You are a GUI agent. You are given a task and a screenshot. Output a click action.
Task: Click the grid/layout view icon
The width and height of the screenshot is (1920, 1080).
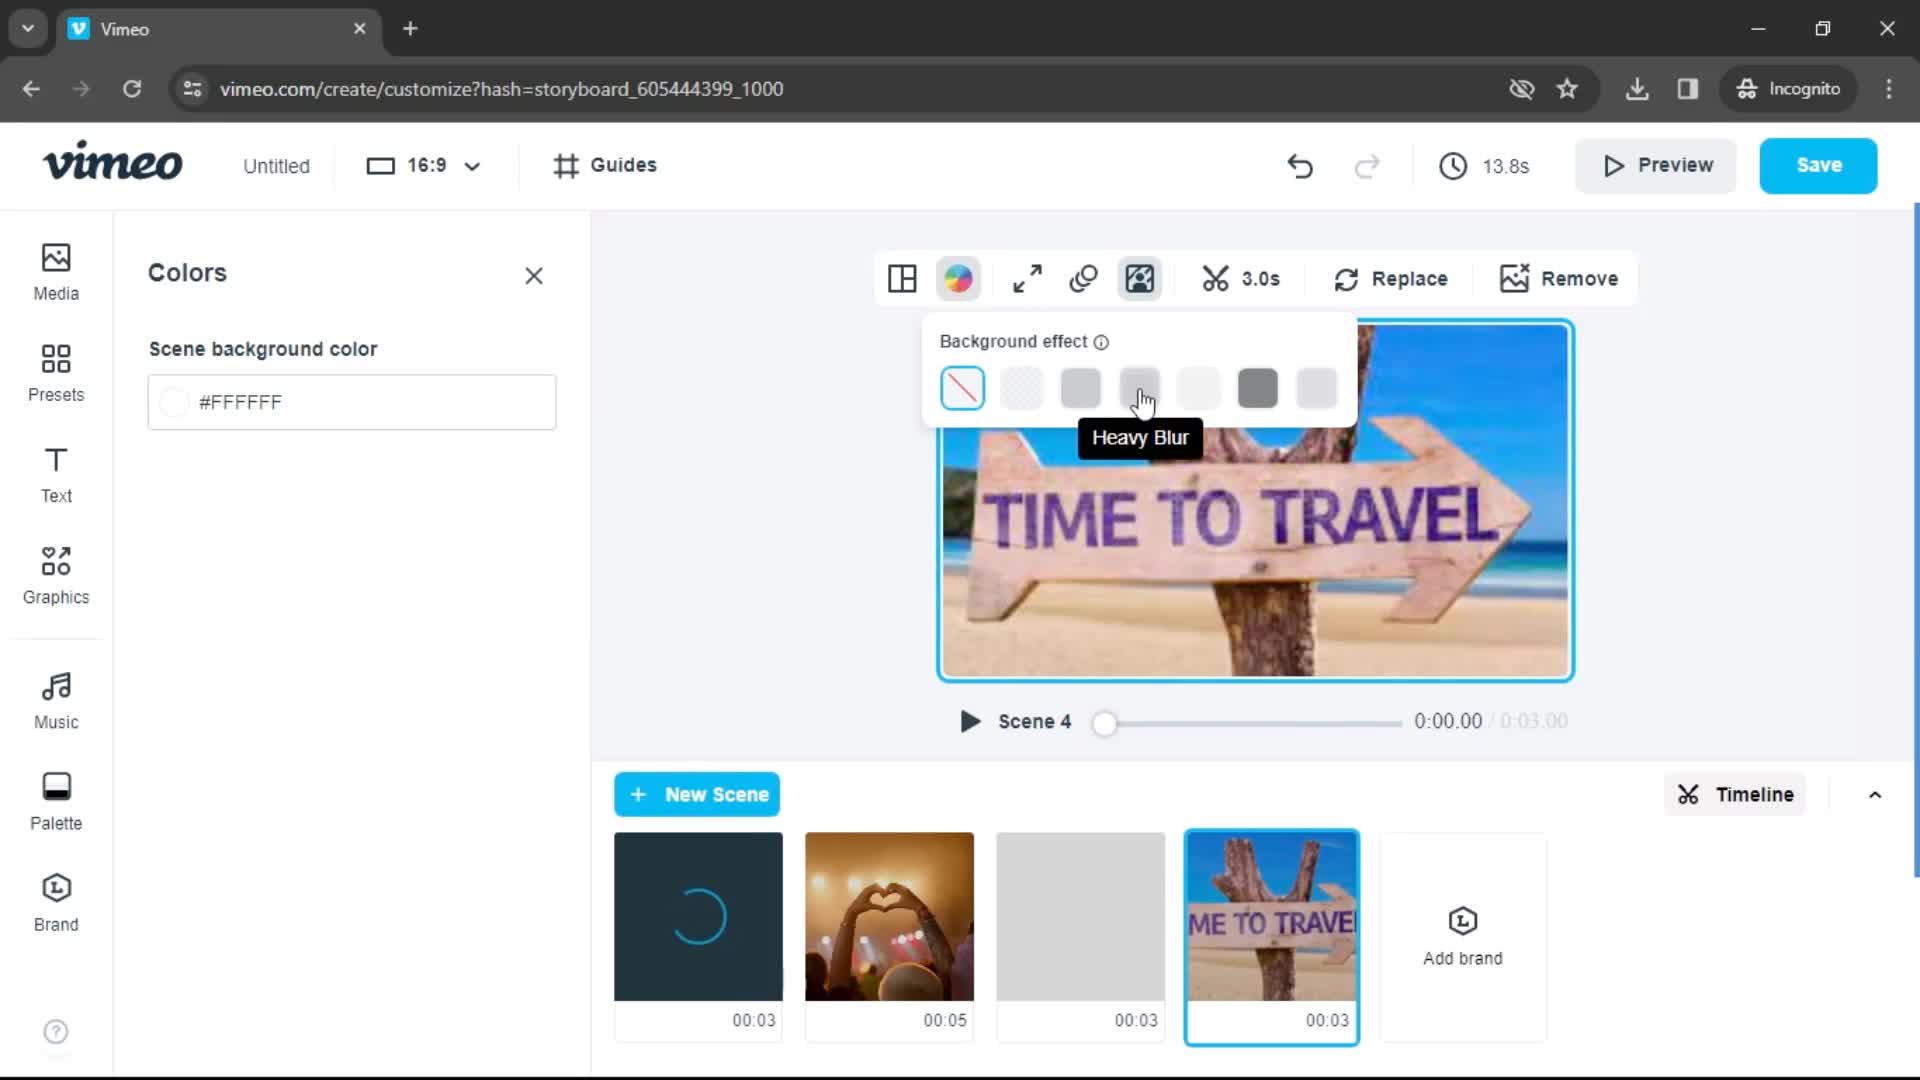click(902, 278)
